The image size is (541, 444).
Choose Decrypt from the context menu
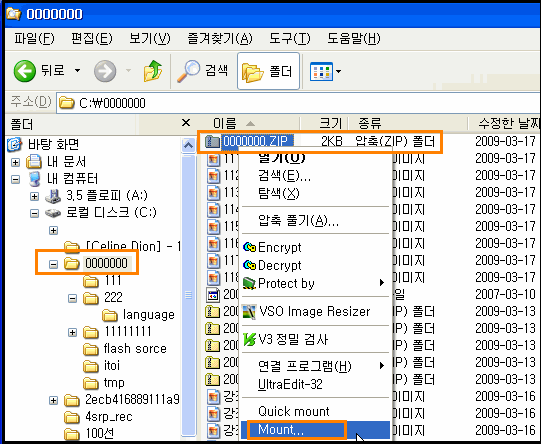coord(279,265)
